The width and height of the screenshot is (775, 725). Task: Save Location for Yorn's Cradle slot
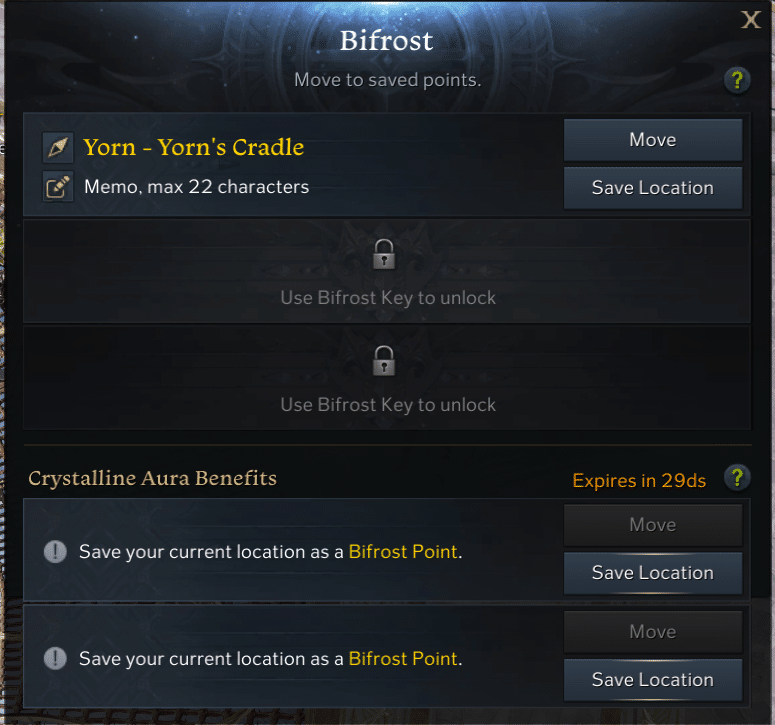653,188
